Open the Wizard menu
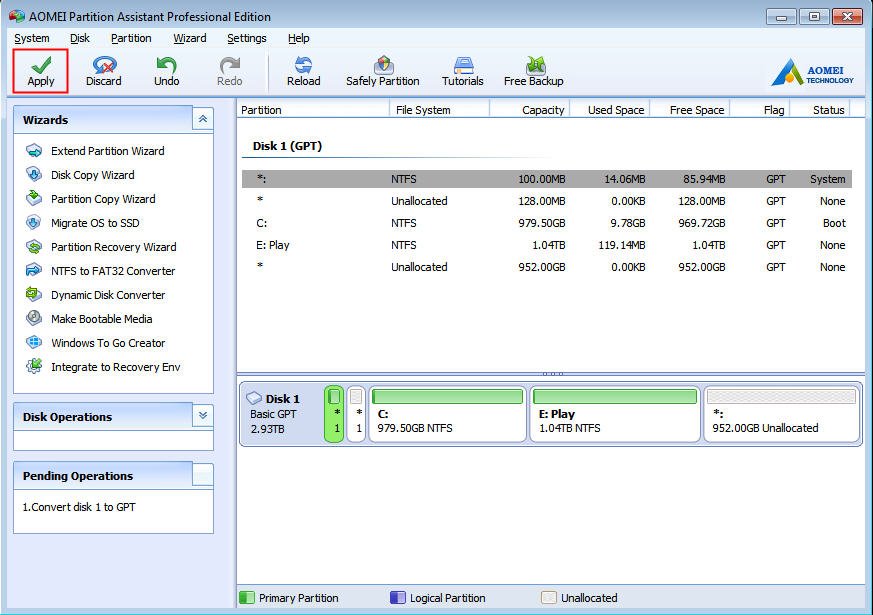873x615 pixels. [x=189, y=38]
